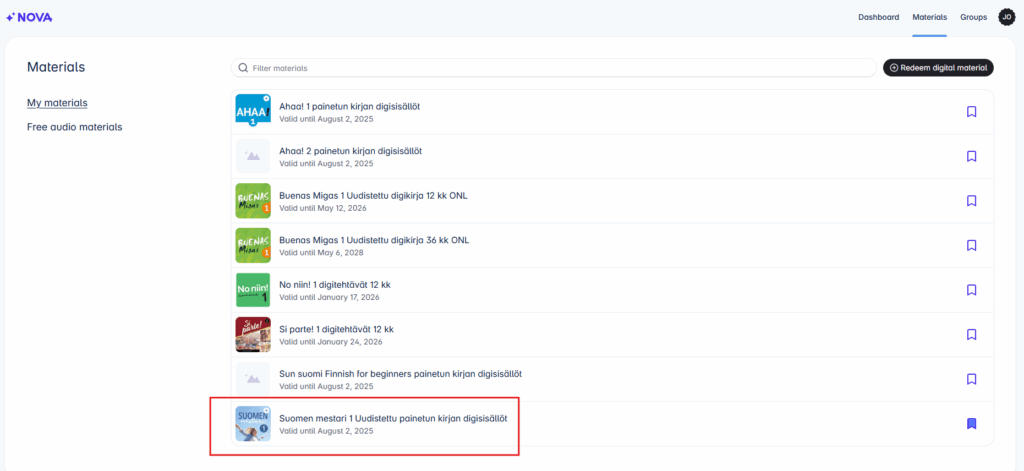Image resolution: width=1024 pixels, height=471 pixels.
Task: Click 'Valid until January 17, 2026' text
Action: pos(329,297)
